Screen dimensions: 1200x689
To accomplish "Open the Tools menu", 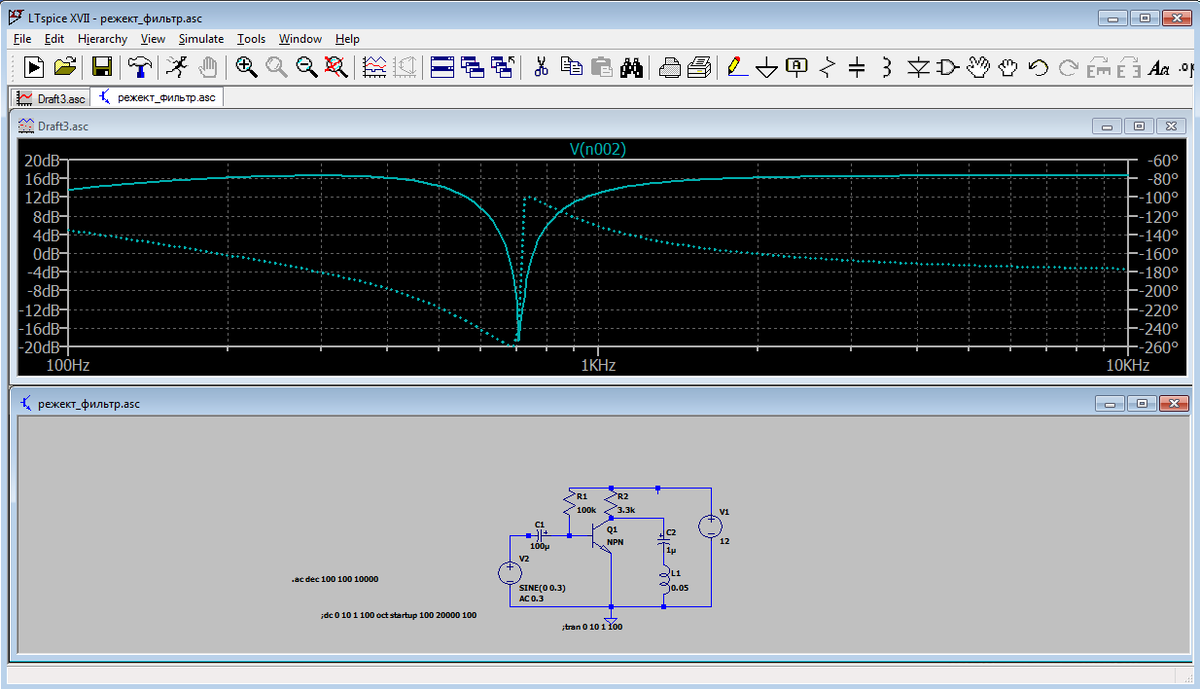I will [251, 39].
